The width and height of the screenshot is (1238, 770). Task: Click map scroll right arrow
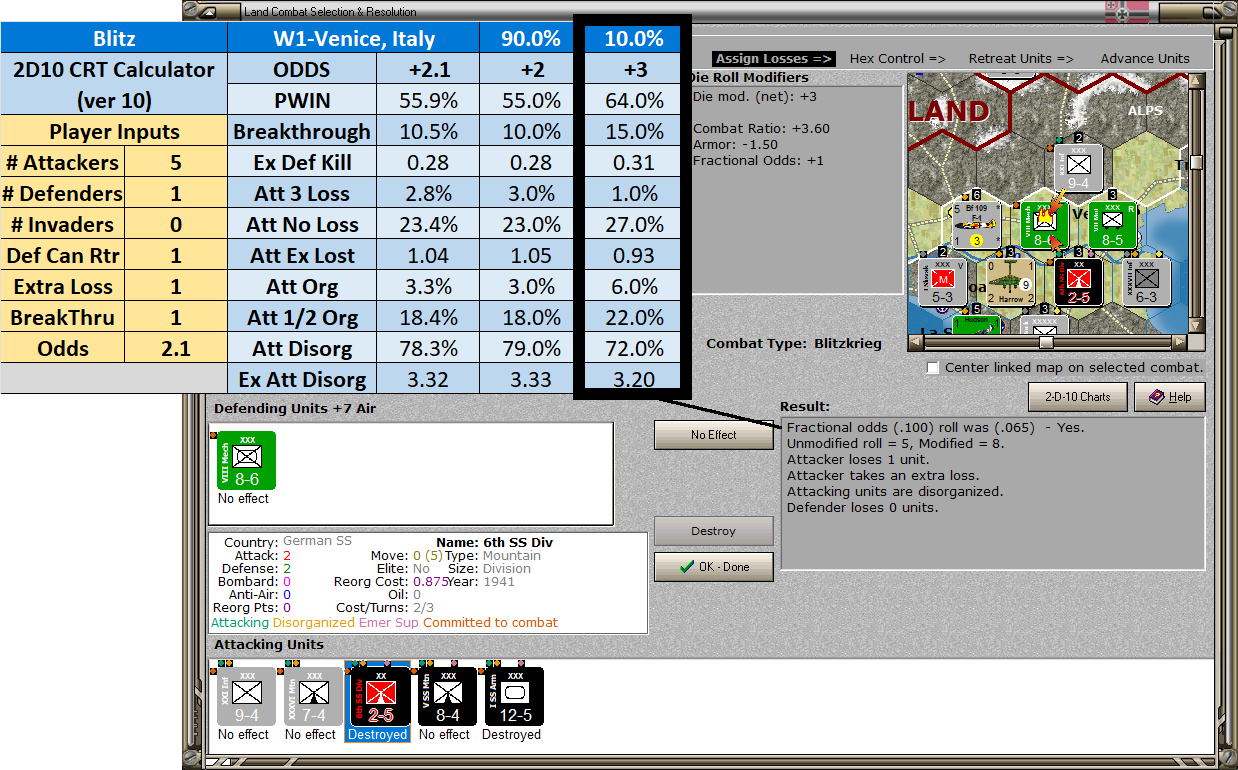[x=1181, y=342]
